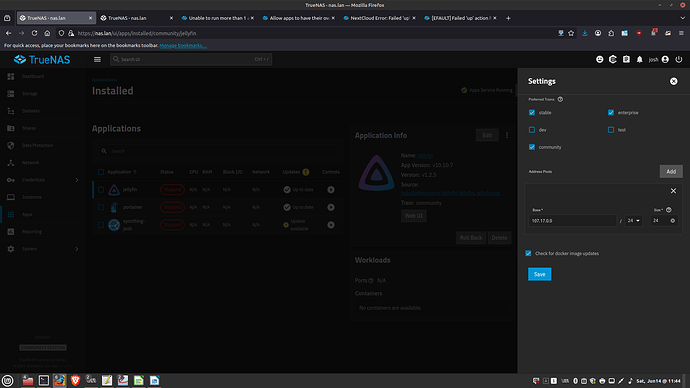Open the Linux Mint start menu
This screenshot has width=690, height=388.
(x=7, y=381)
